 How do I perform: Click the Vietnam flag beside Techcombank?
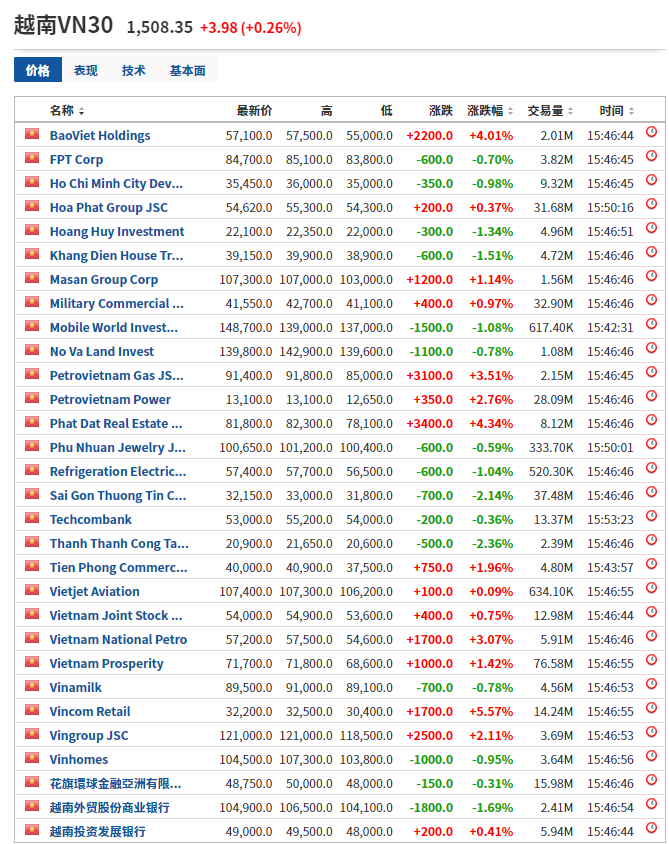click(x=32, y=518)
